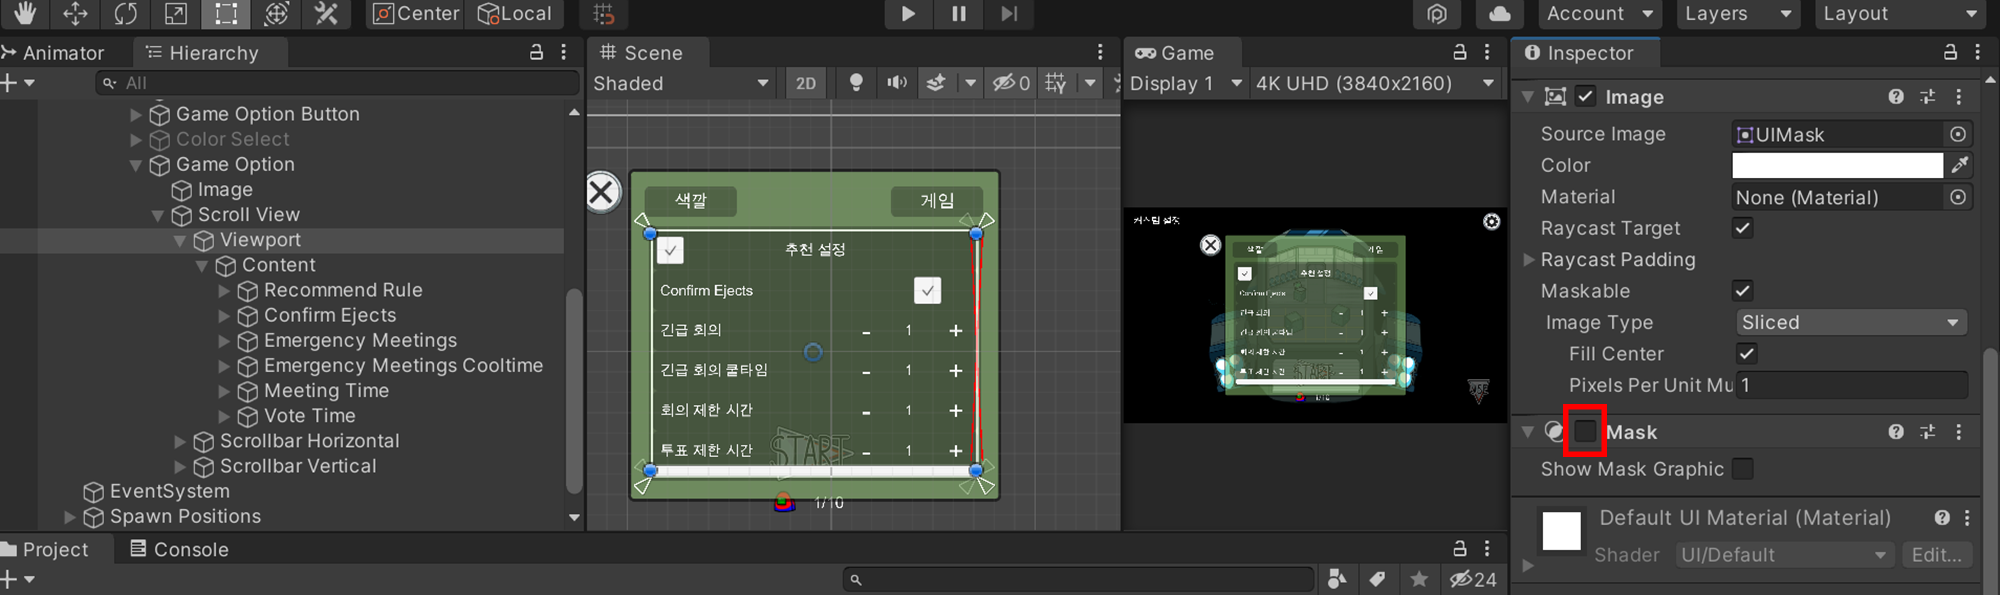
Task: Open the Mask component more options menu
Action: tap(1959, 432)
